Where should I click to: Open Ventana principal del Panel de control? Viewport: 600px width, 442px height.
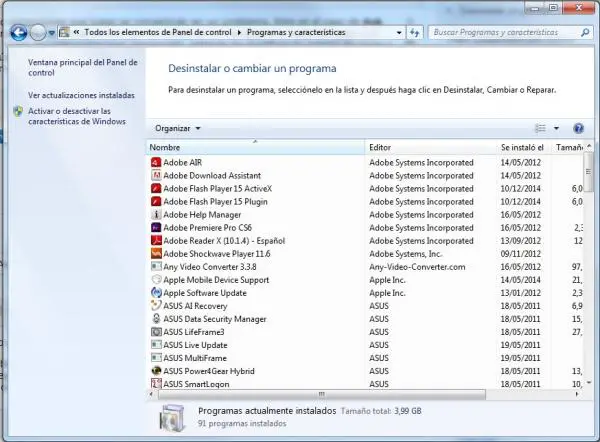click(x=83, y=67)
